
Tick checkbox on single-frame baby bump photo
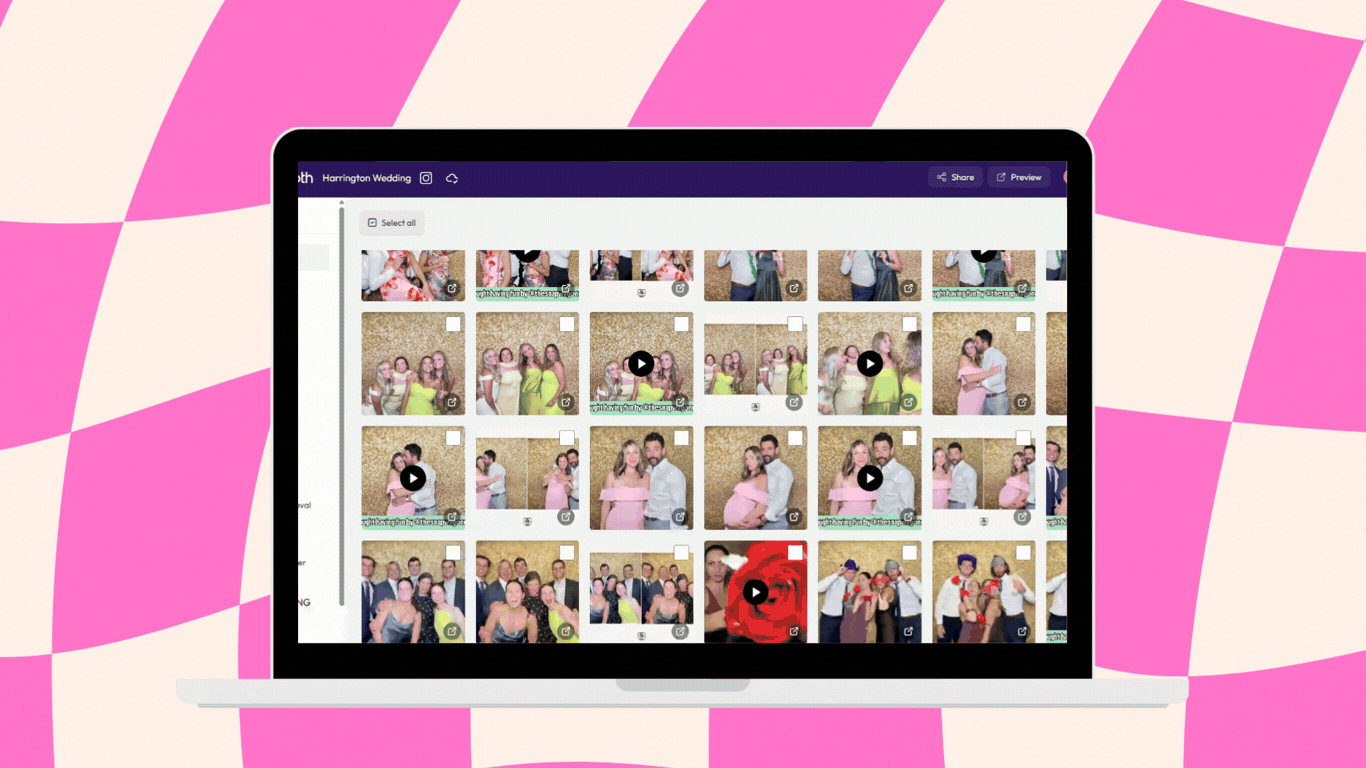(x=795, y=438)
